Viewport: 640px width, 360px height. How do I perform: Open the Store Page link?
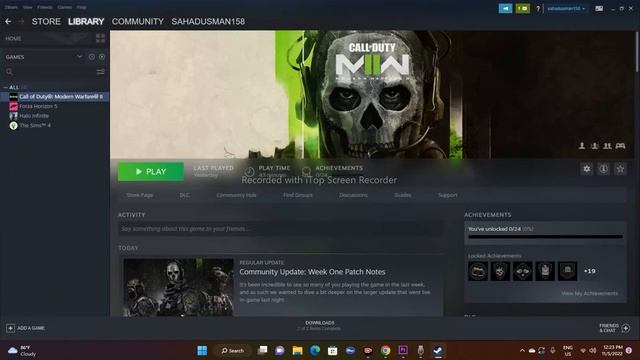[x=140, y=195]
